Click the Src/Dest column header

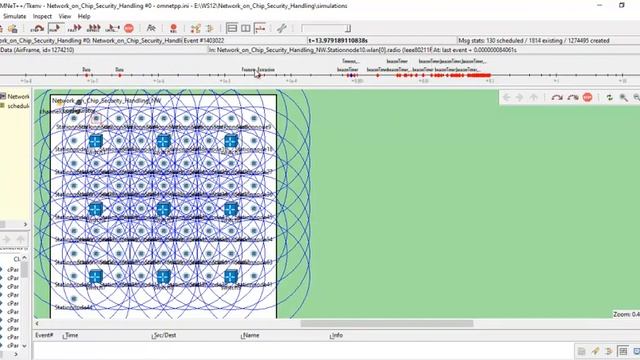point(164,335)
